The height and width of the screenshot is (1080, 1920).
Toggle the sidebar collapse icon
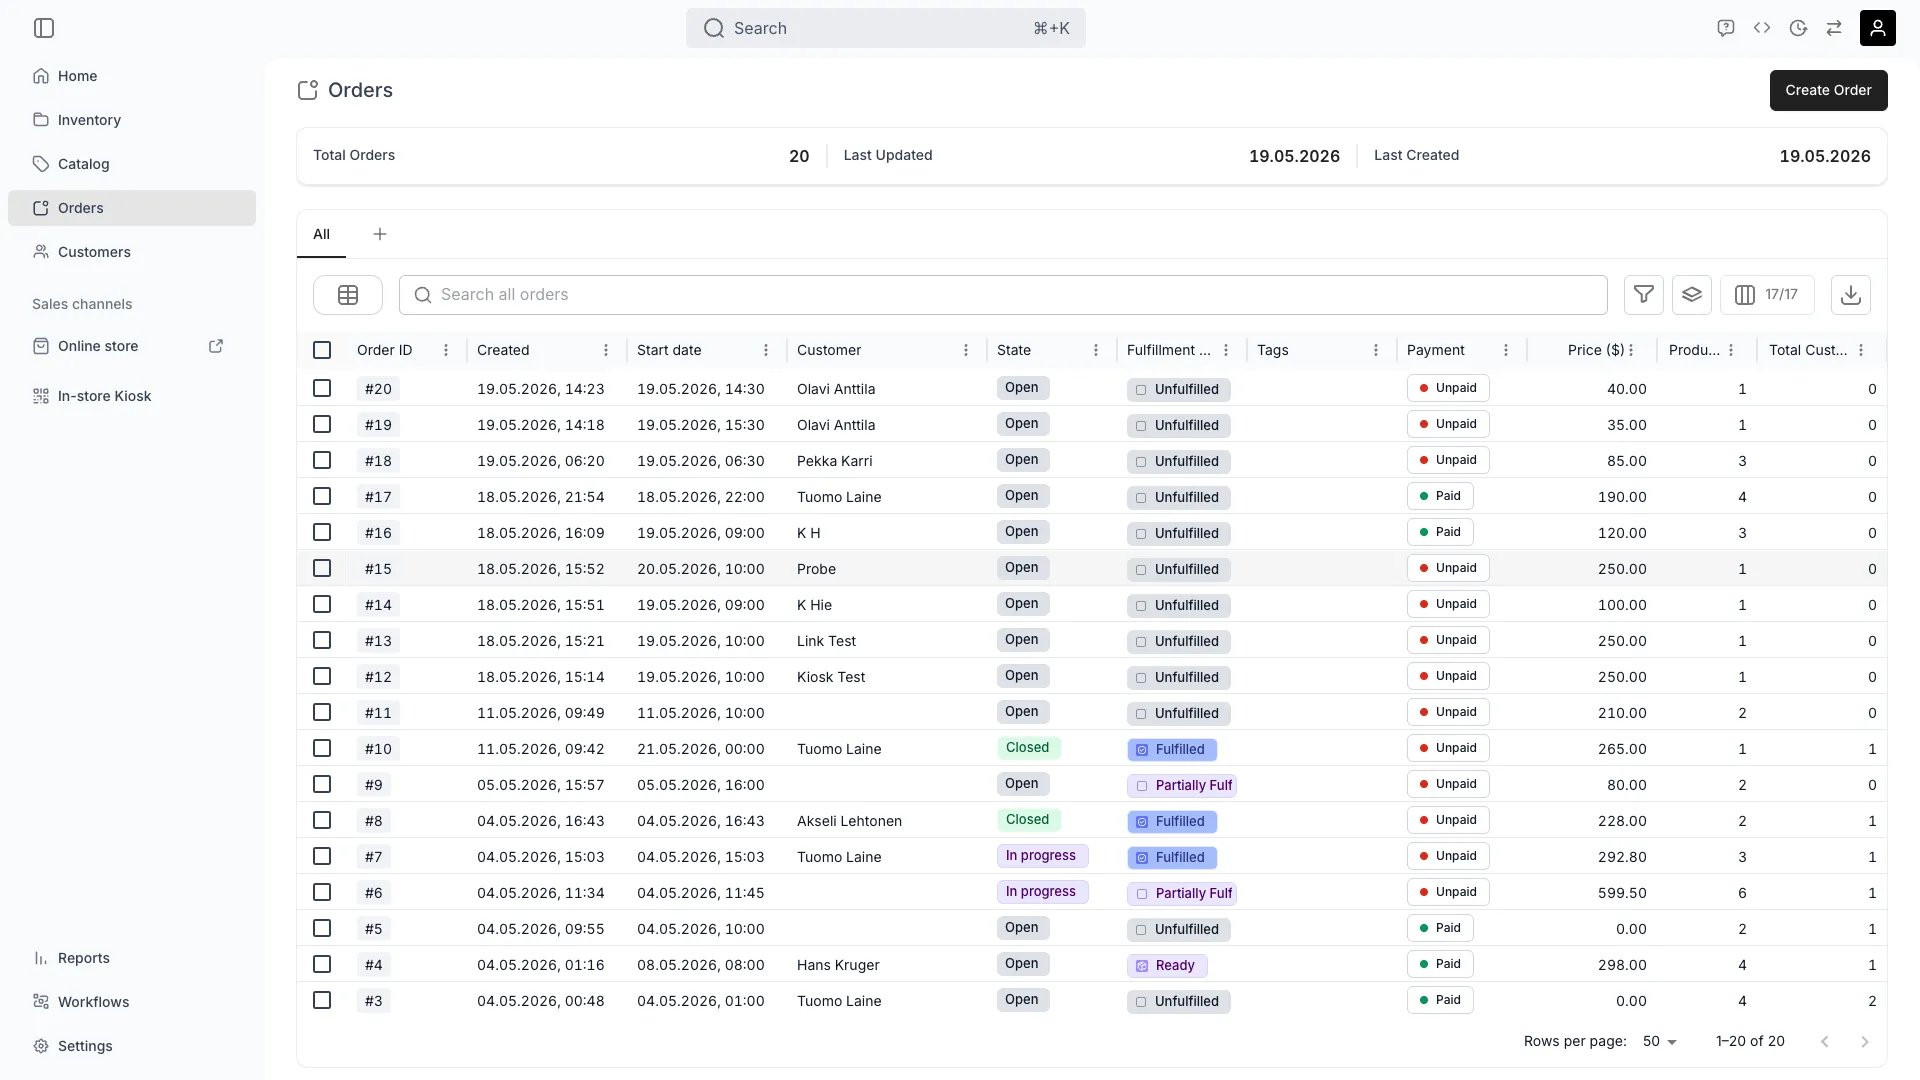[44, 28]
